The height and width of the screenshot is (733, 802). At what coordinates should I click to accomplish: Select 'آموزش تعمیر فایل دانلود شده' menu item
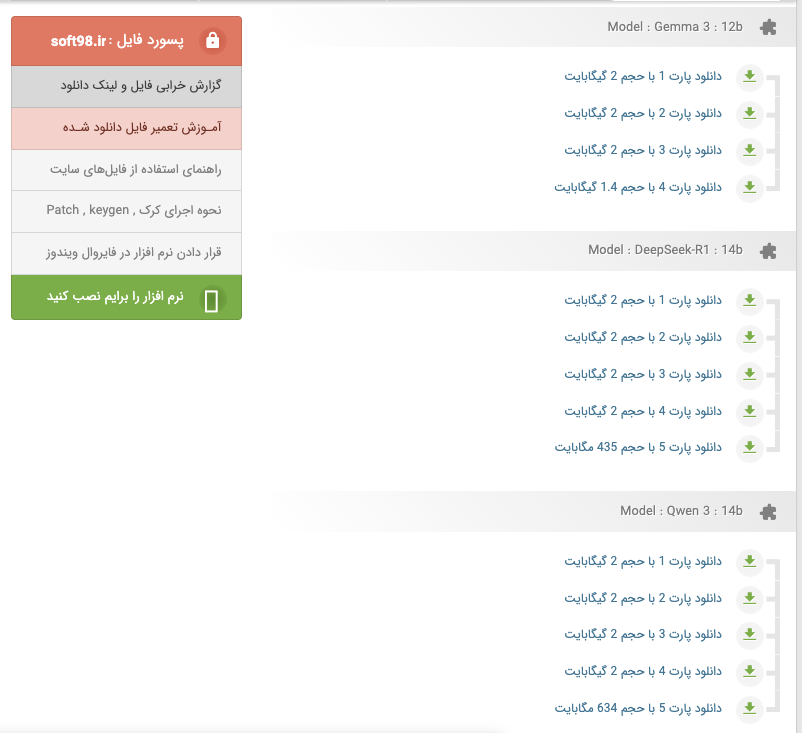(126, 128)
